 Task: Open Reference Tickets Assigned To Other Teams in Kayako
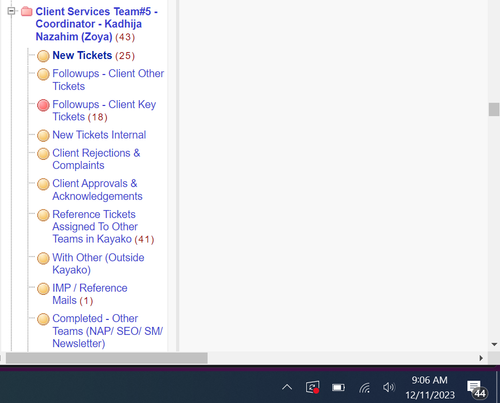coord(103,227)
